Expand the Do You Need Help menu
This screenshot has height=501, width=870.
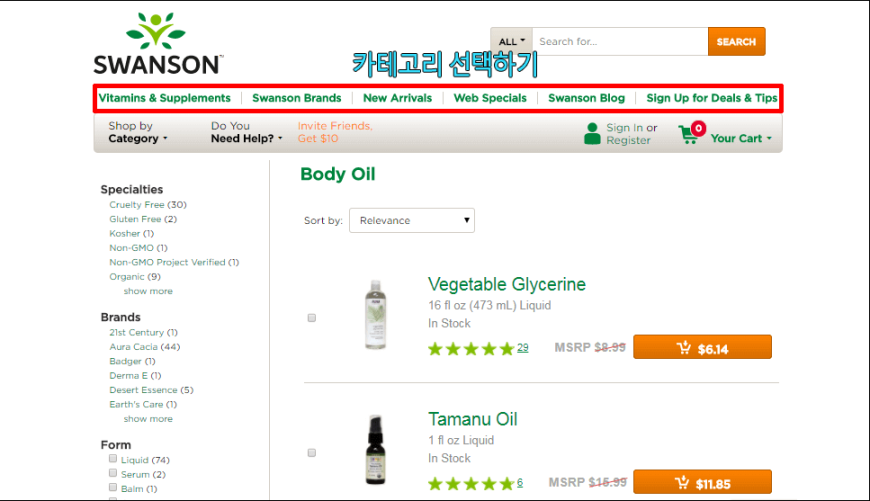[246, 133]
